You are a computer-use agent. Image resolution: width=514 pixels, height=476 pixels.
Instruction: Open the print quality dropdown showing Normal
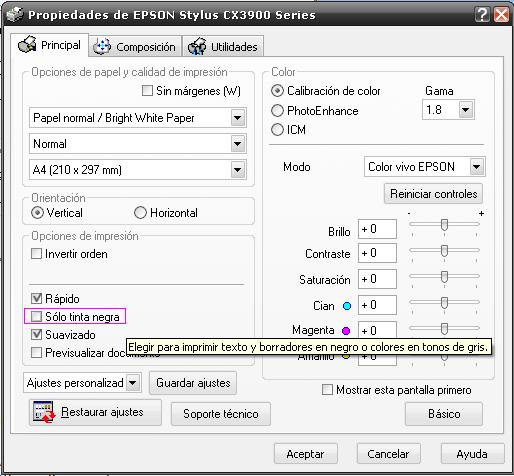(138, 144)
